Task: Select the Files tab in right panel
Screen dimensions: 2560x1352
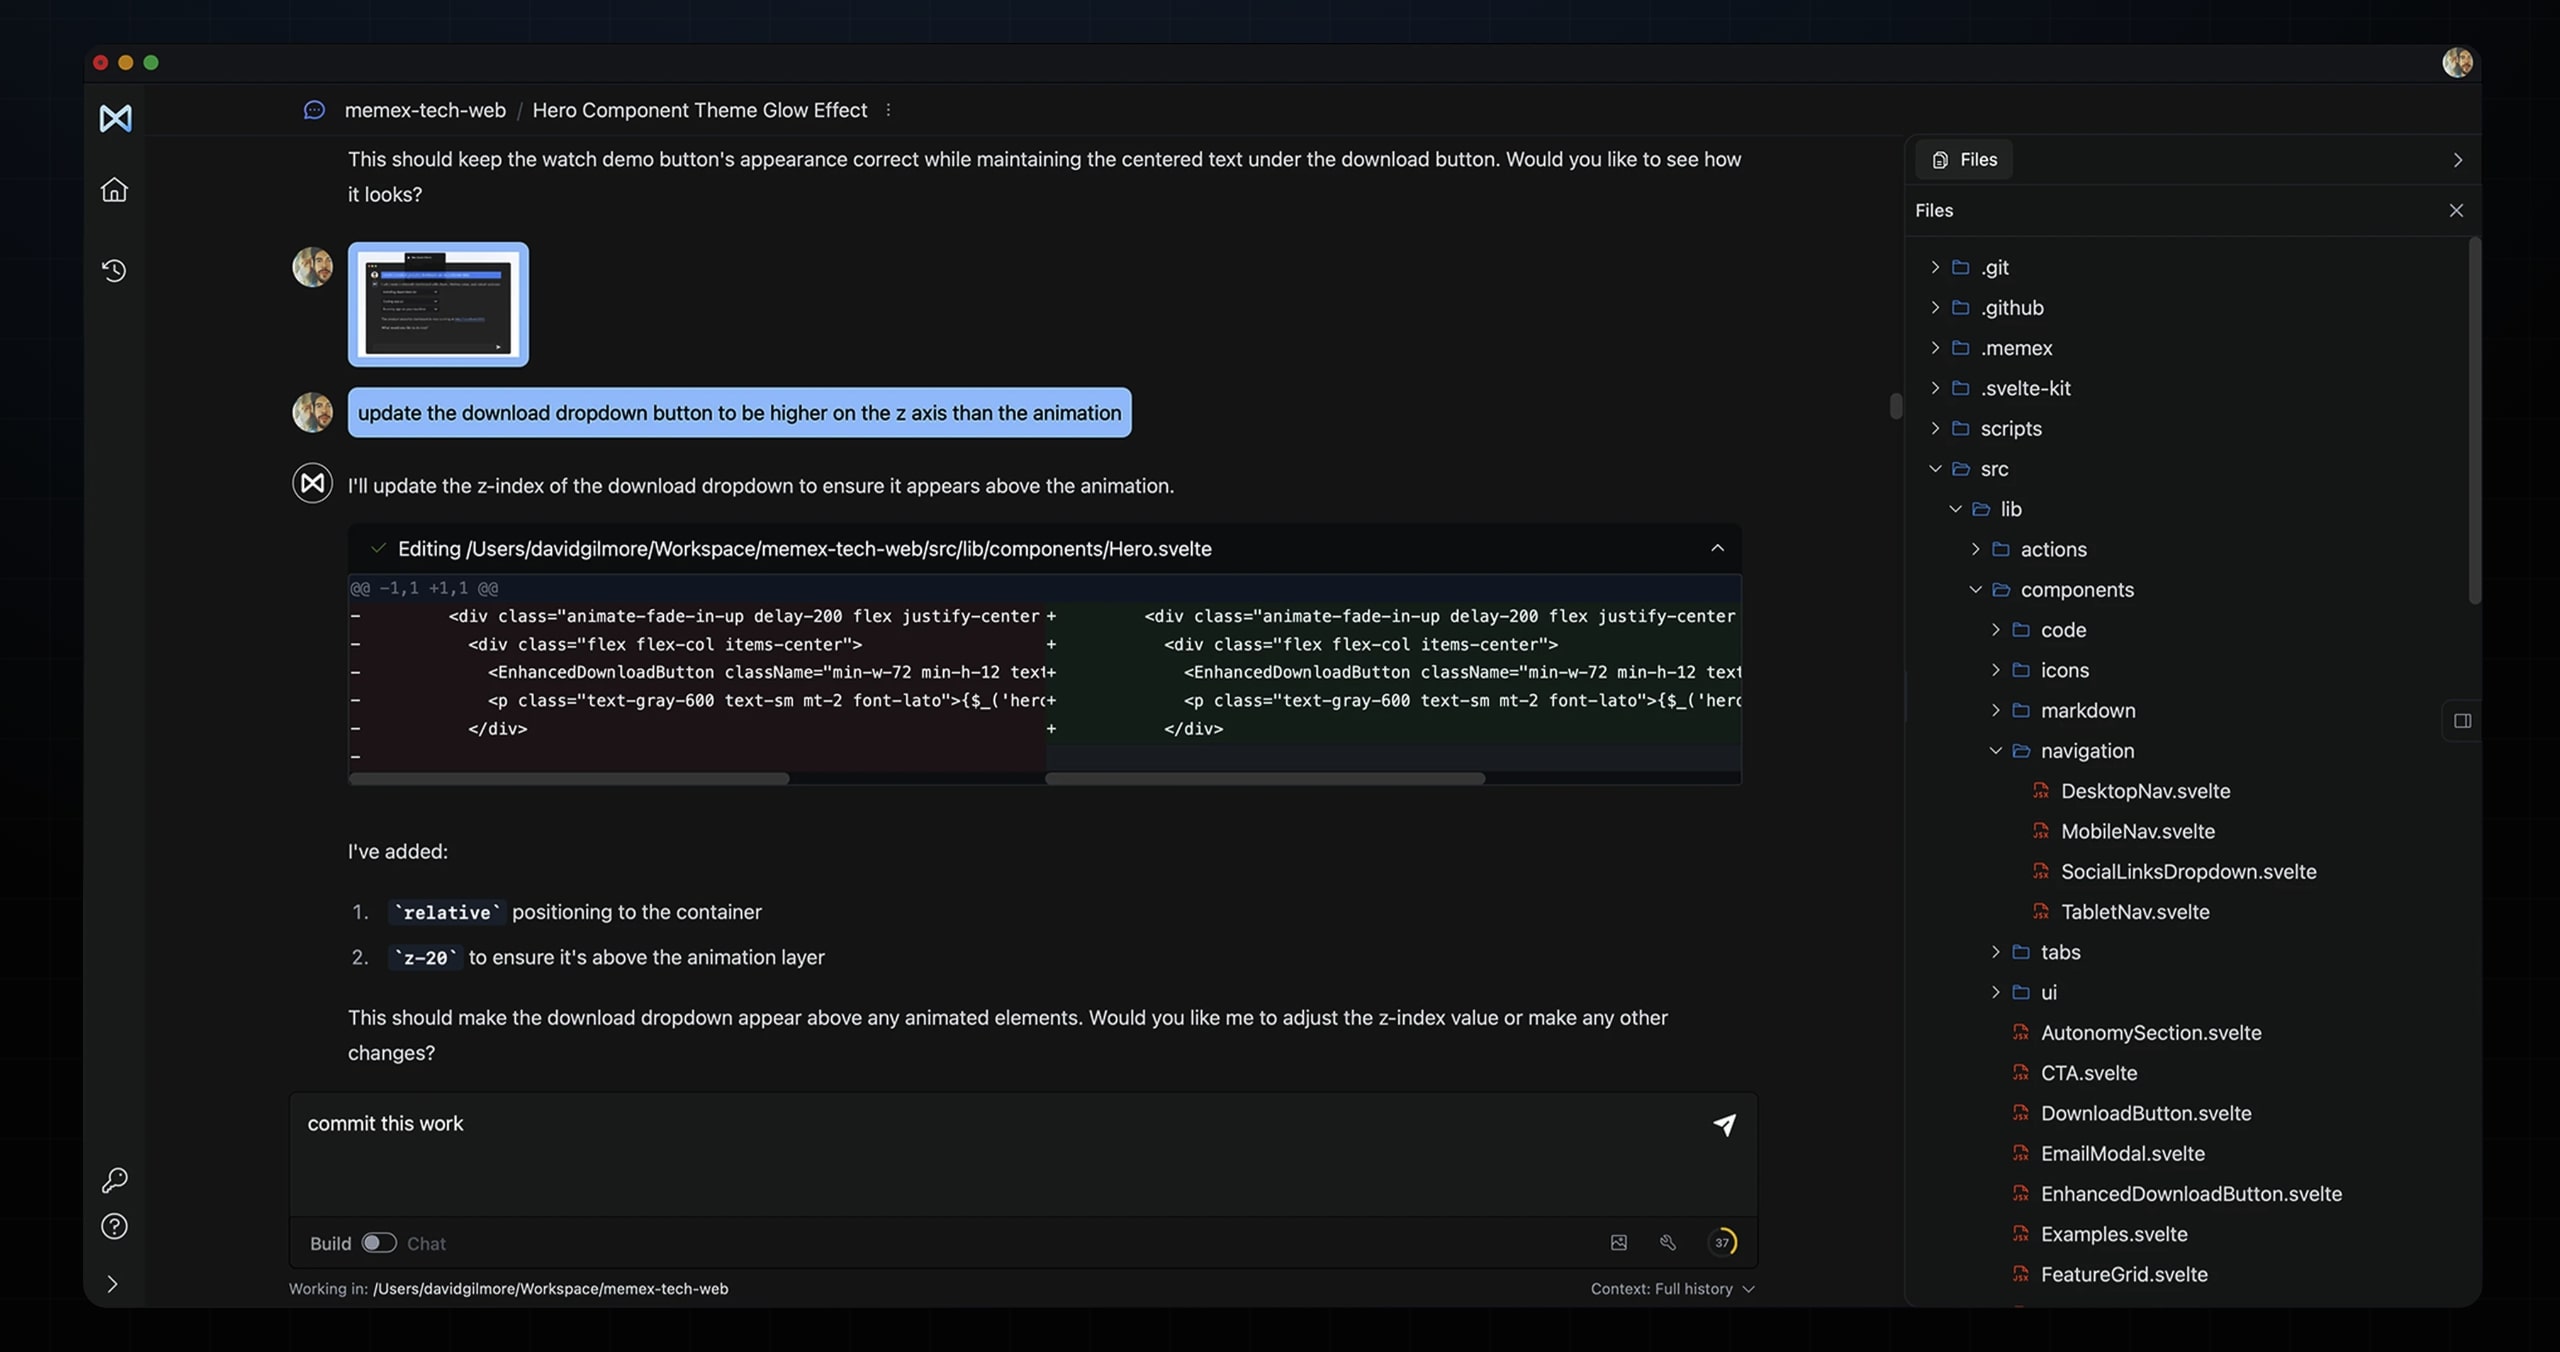Action: 1964,160
